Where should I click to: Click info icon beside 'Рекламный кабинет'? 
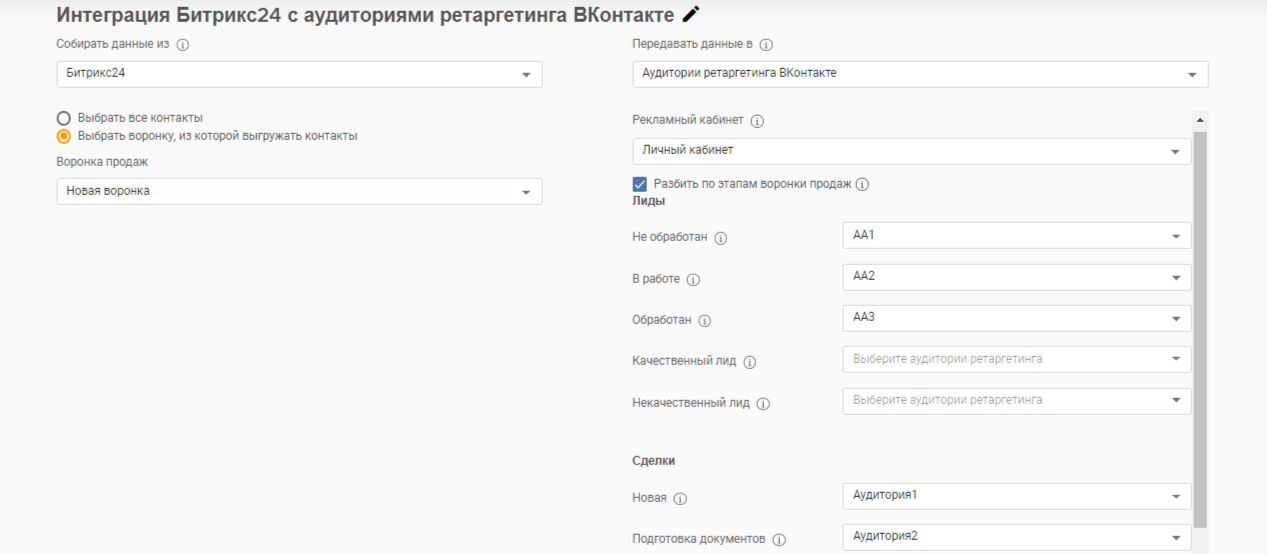(757, 121)
